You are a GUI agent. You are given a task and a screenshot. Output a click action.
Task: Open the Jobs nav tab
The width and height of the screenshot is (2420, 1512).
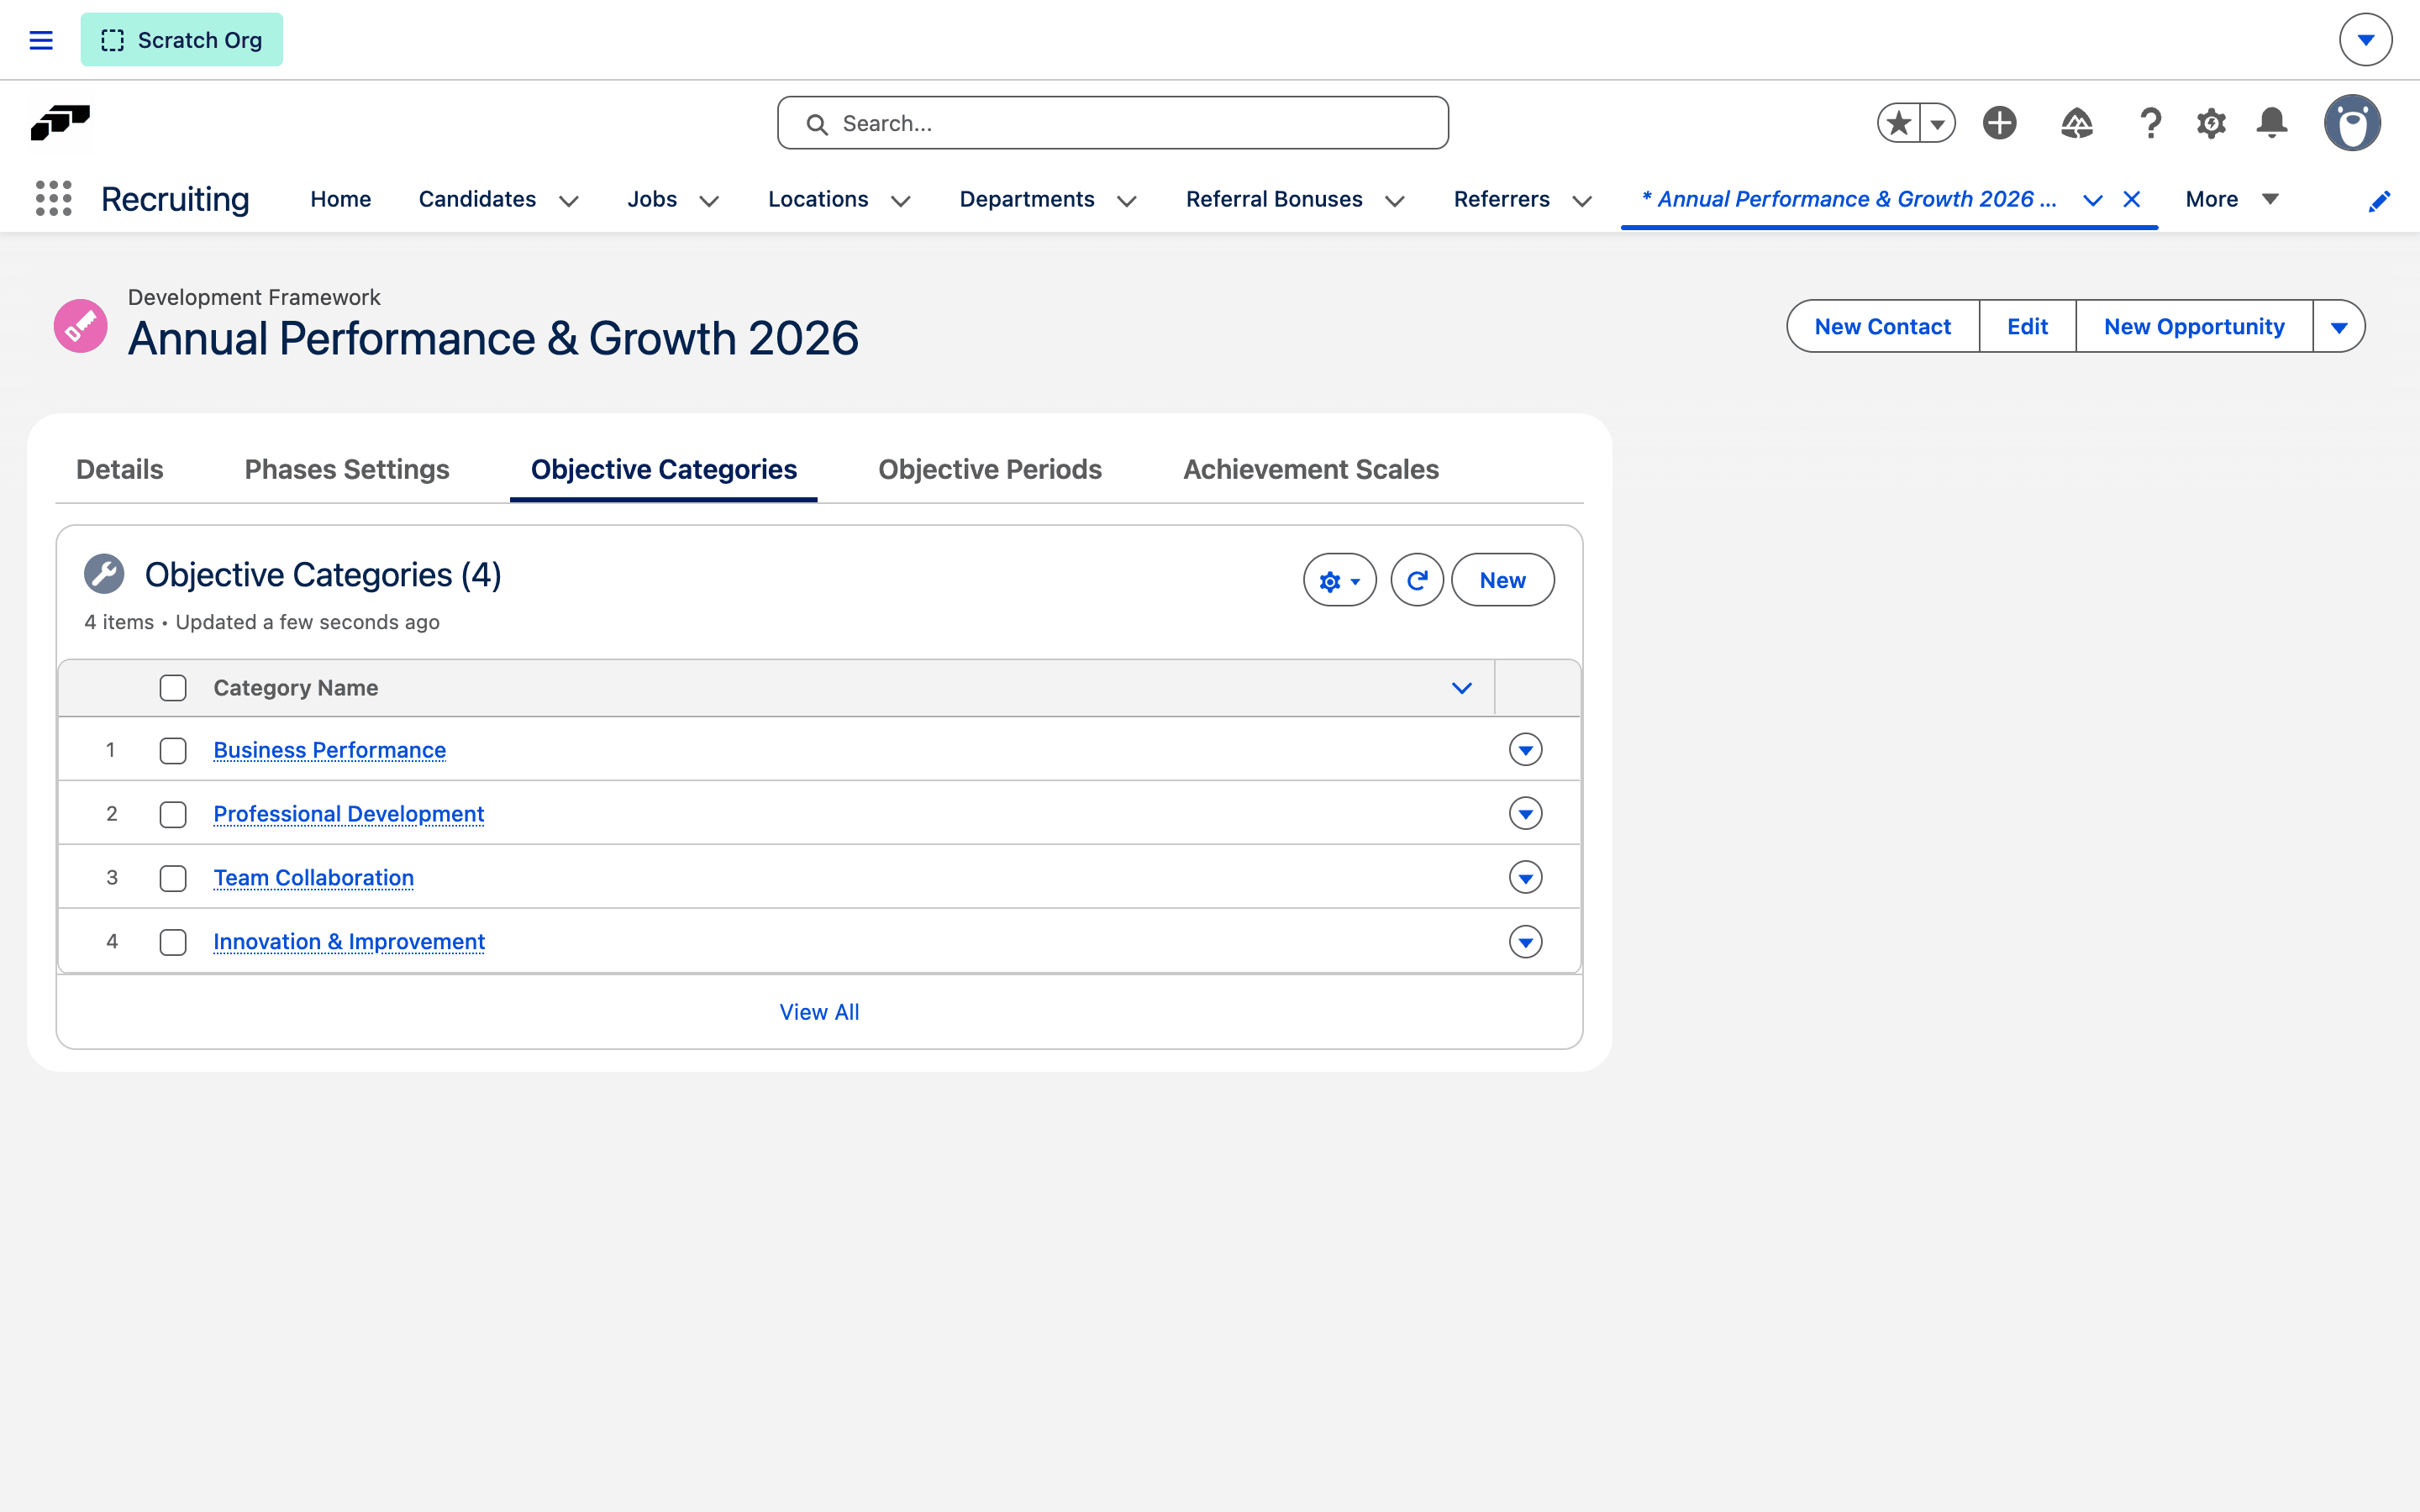[652, 199]
